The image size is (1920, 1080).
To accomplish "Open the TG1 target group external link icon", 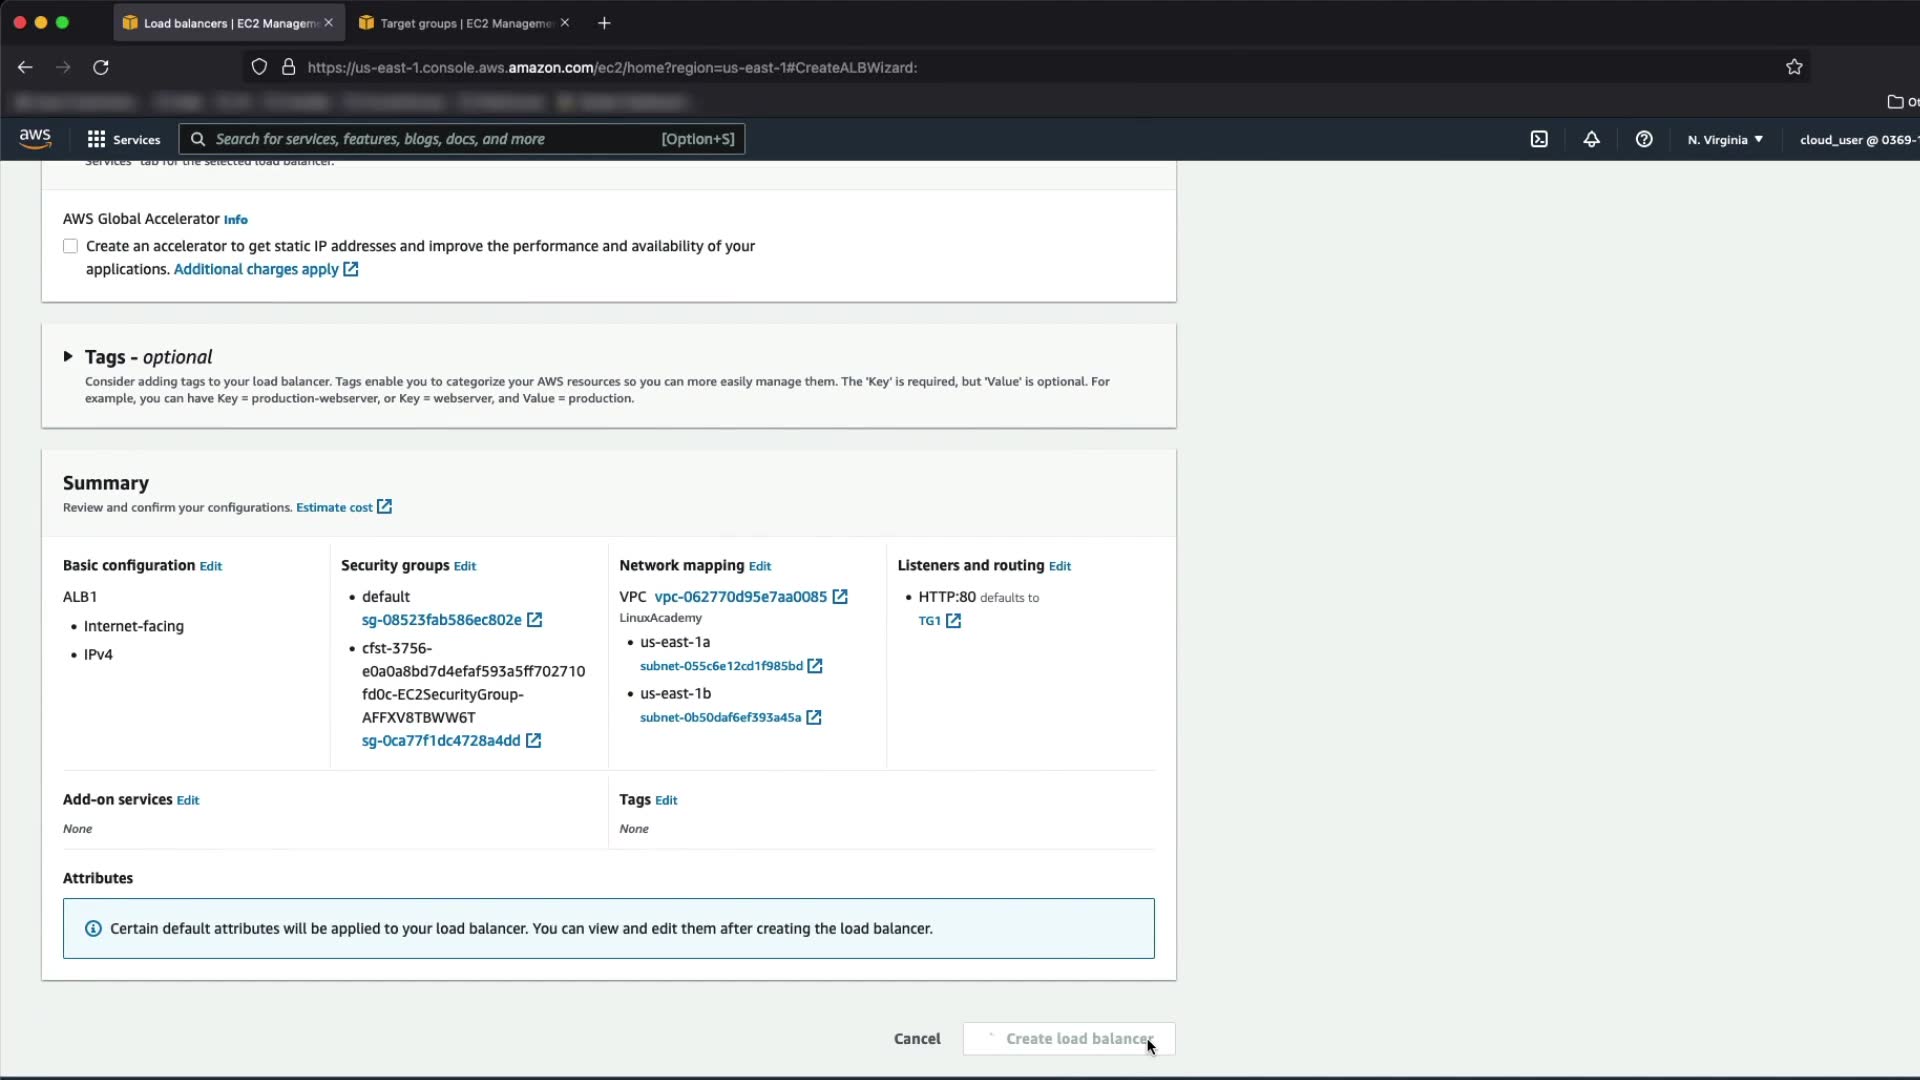I will 953,621.
